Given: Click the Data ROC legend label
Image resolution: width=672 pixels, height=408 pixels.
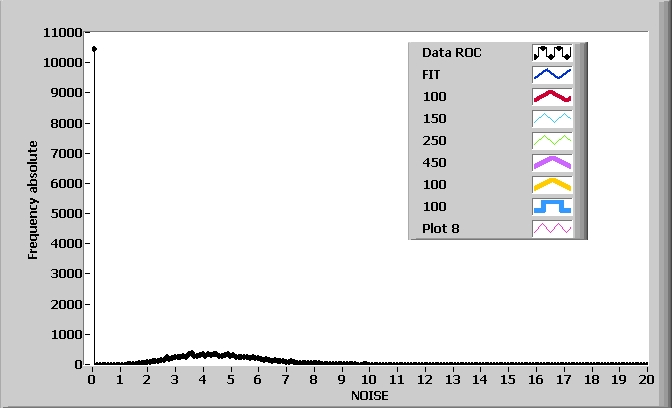Looking at the screenshot, I should point(451,52).
